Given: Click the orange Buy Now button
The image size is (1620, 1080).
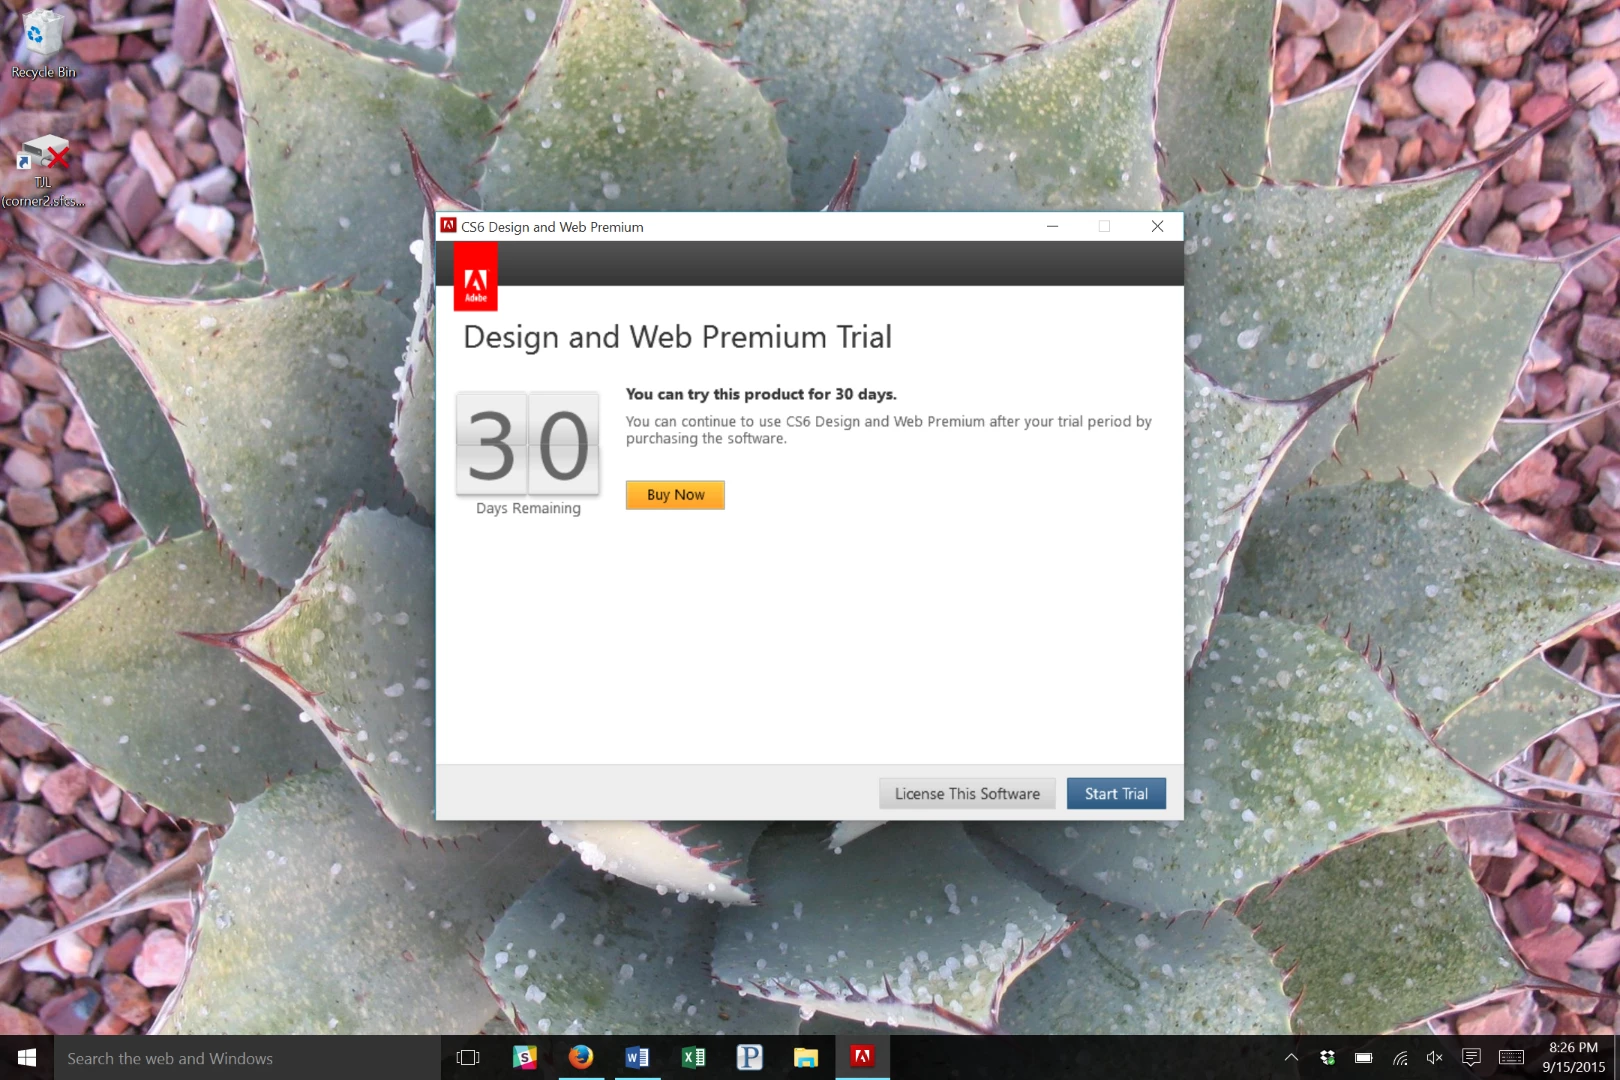Looking at the screenshot, I should 675,495.
